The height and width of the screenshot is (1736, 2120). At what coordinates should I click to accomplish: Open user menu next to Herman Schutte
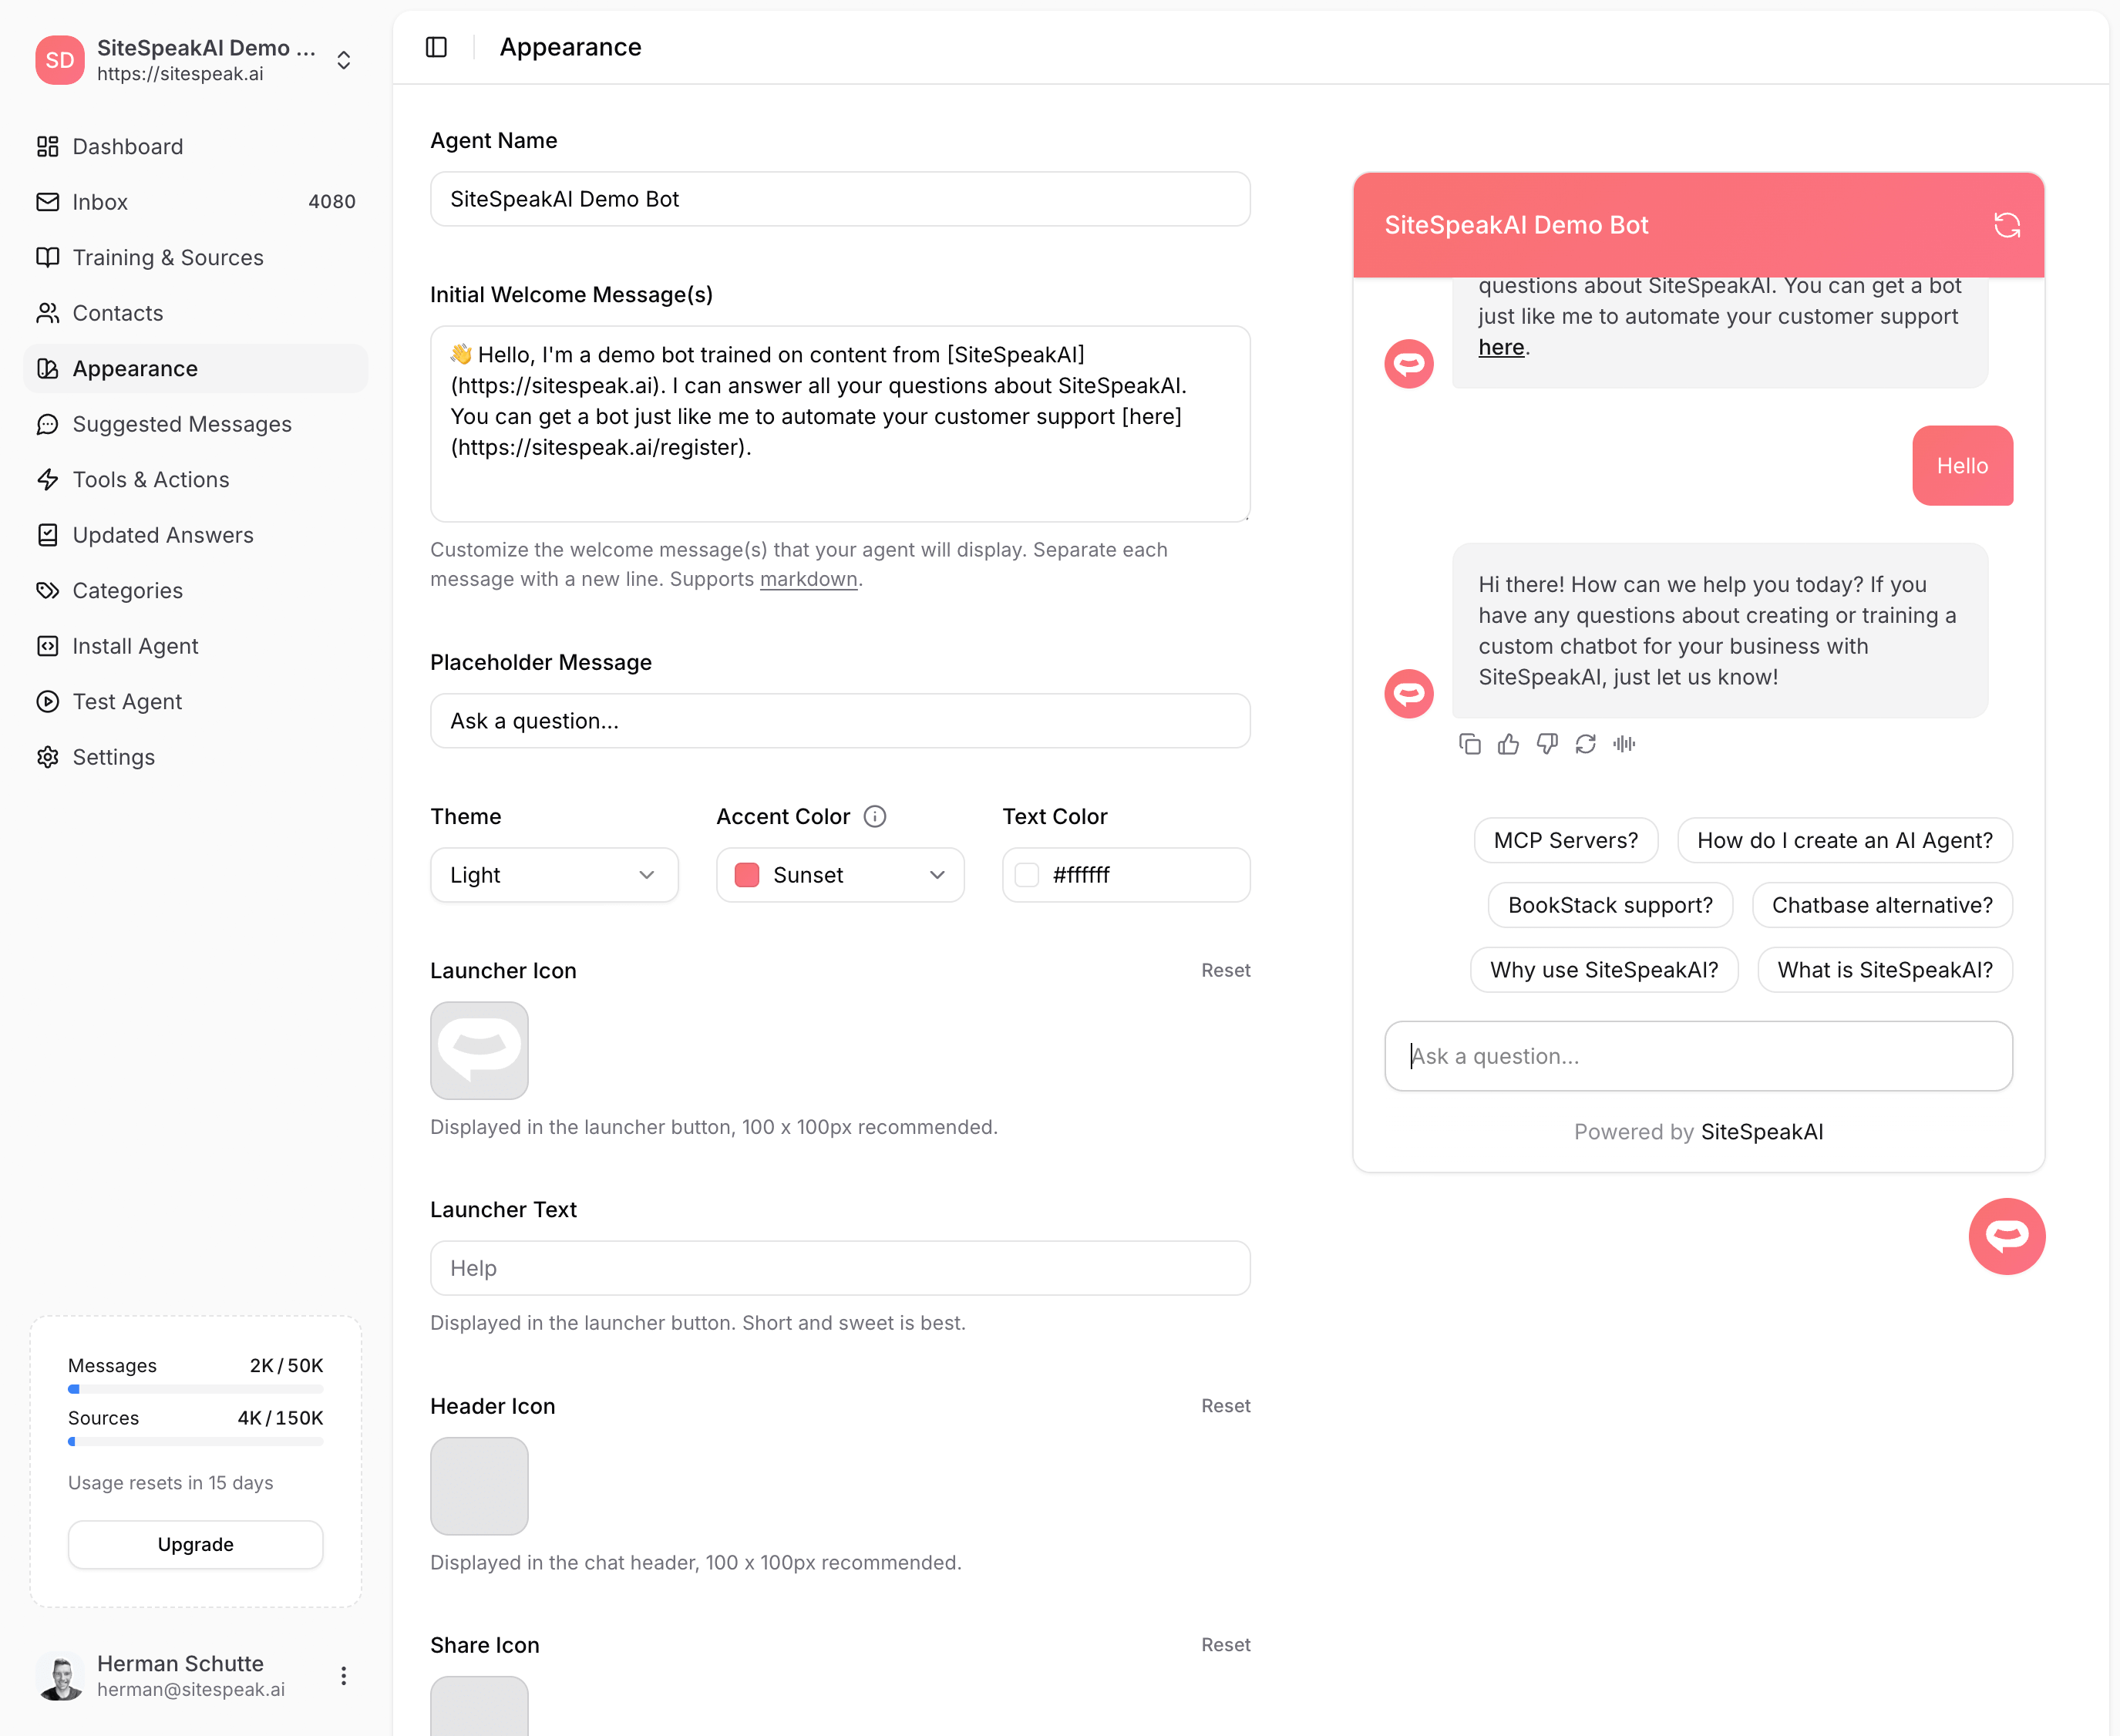tap(343, 1676)
